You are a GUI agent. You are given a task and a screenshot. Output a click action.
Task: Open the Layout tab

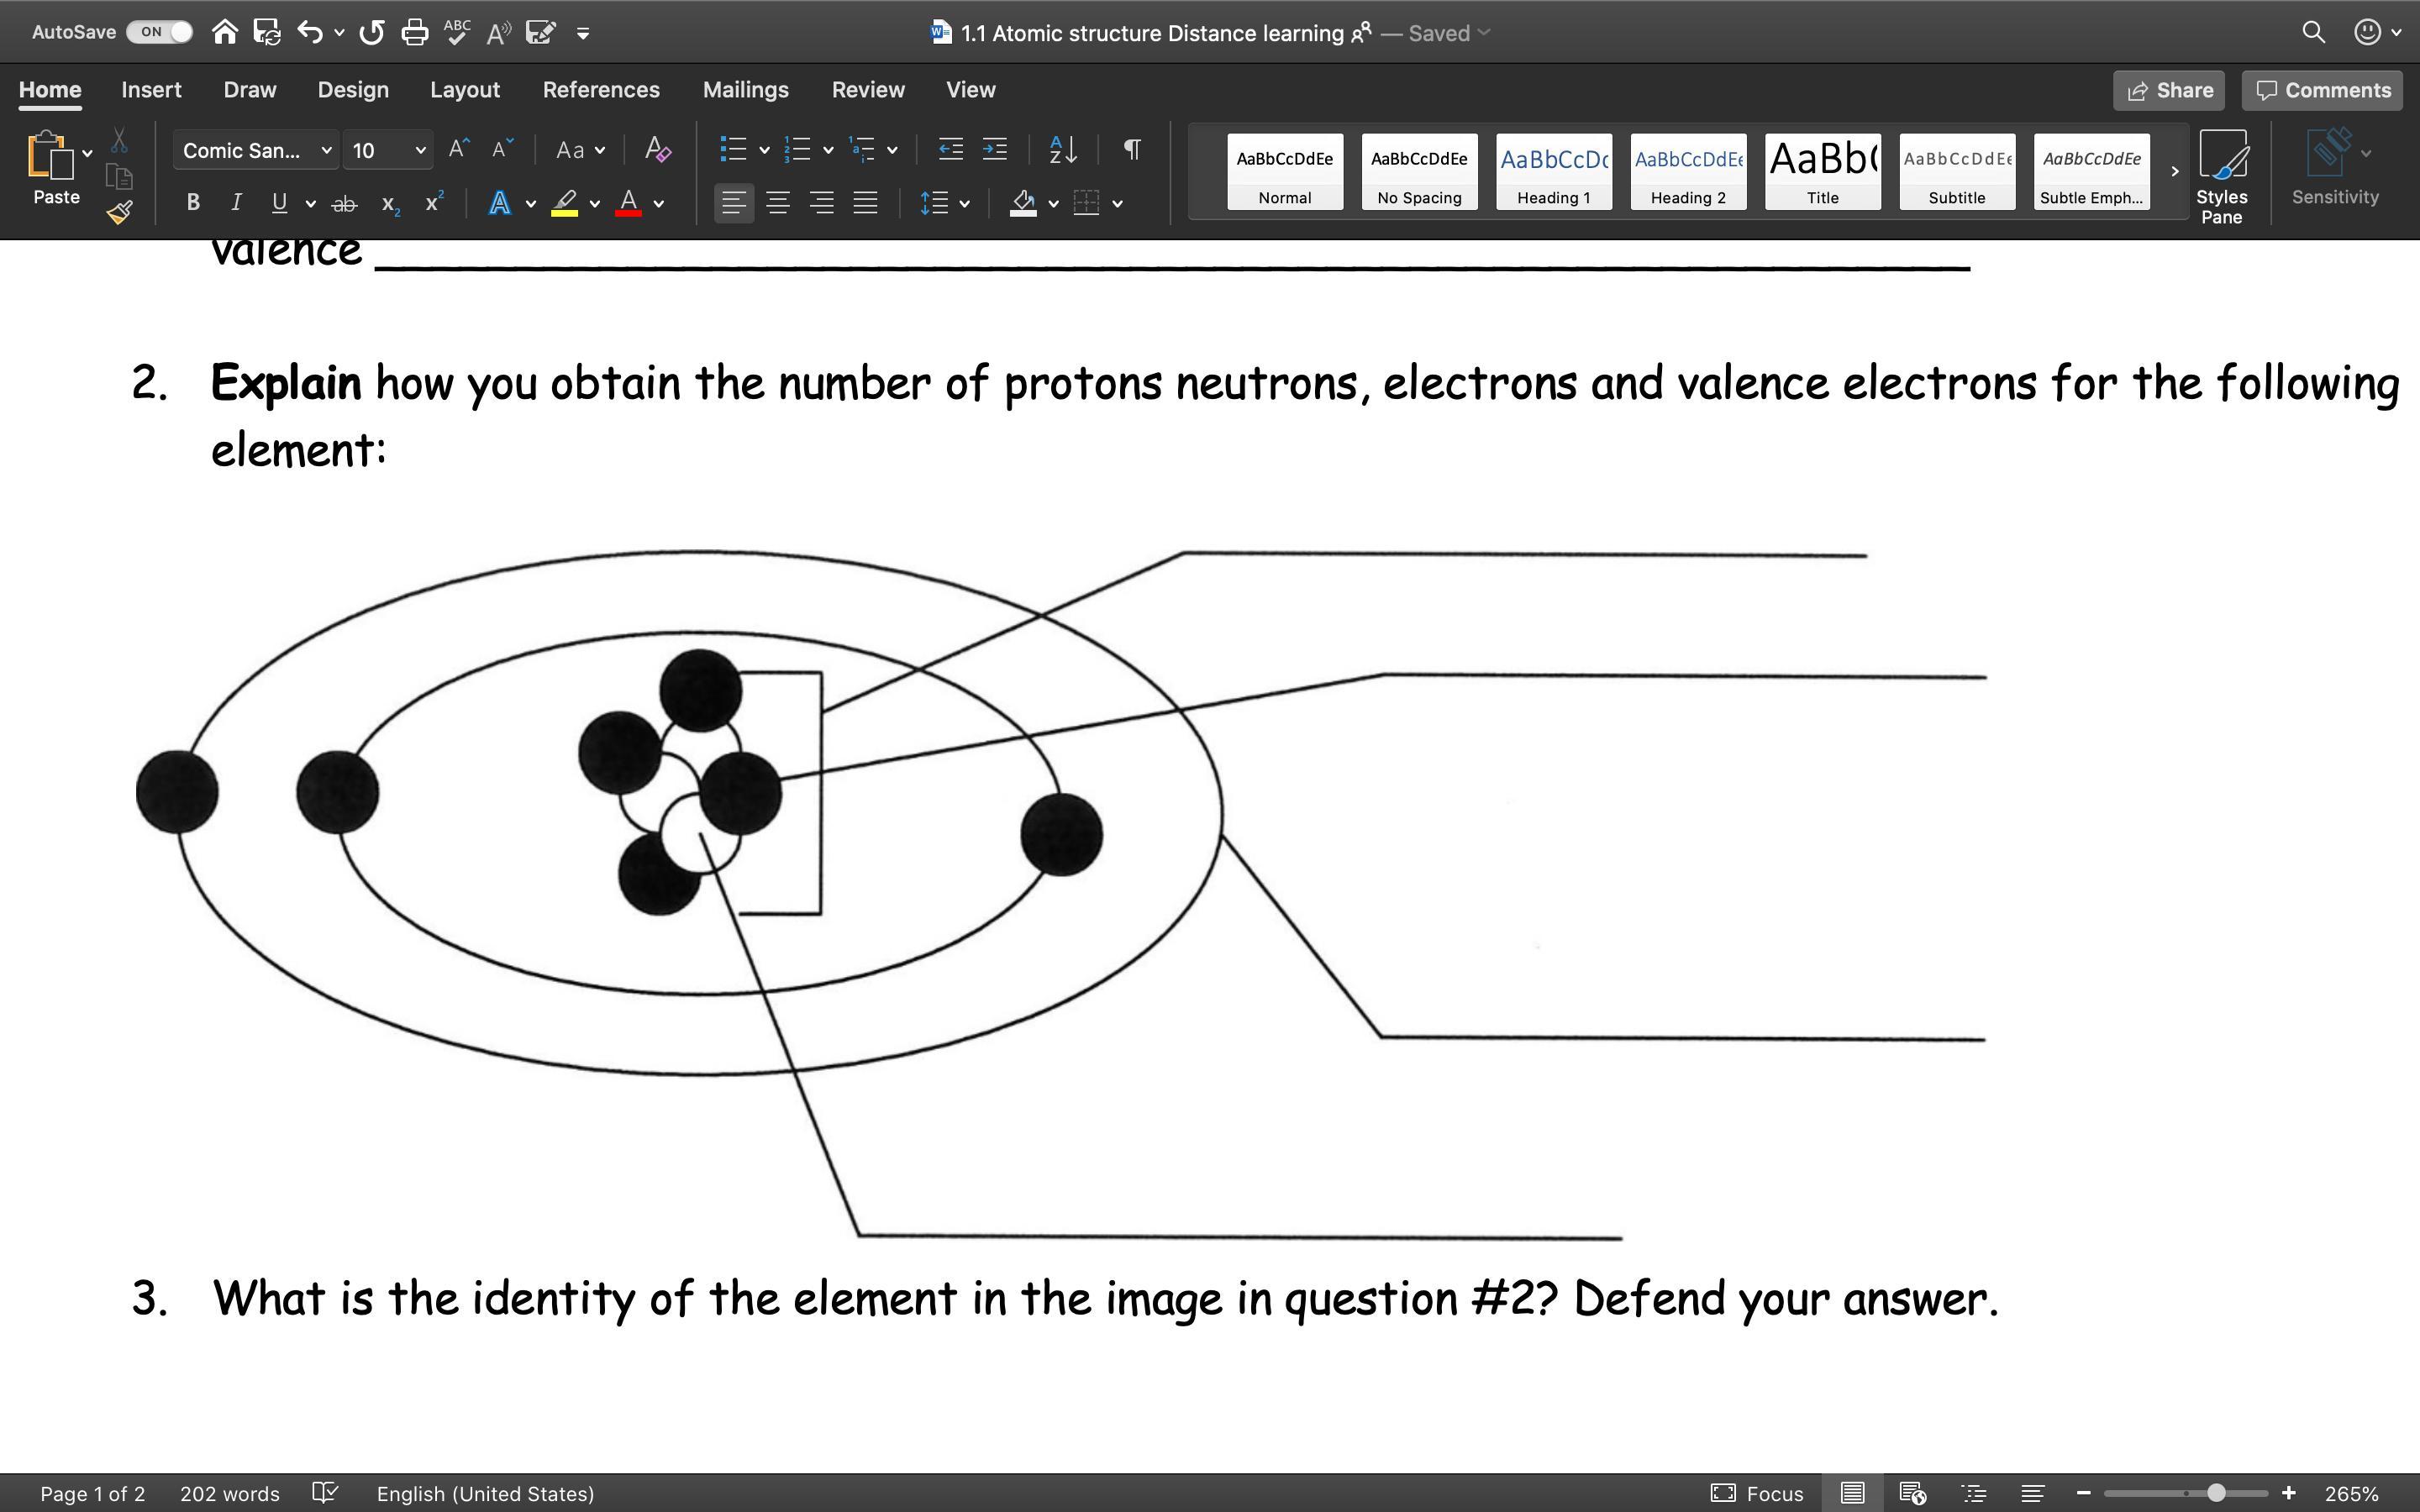click(x=464, y=90)
